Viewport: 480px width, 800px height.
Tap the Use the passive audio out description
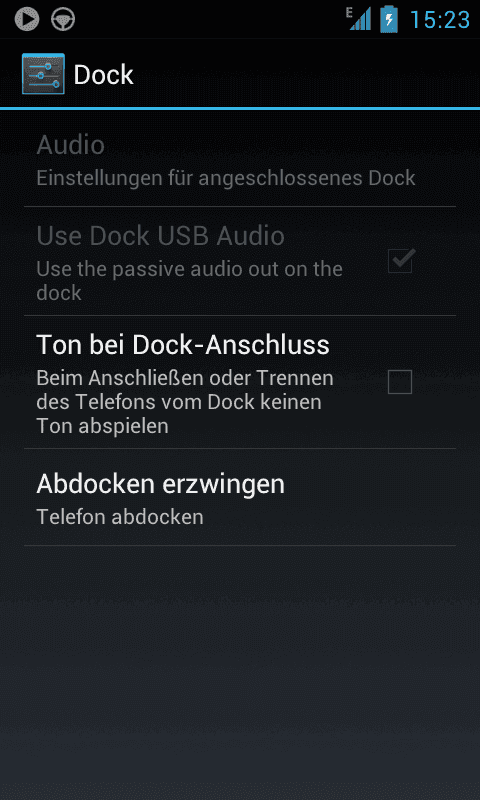coord(189,281)
